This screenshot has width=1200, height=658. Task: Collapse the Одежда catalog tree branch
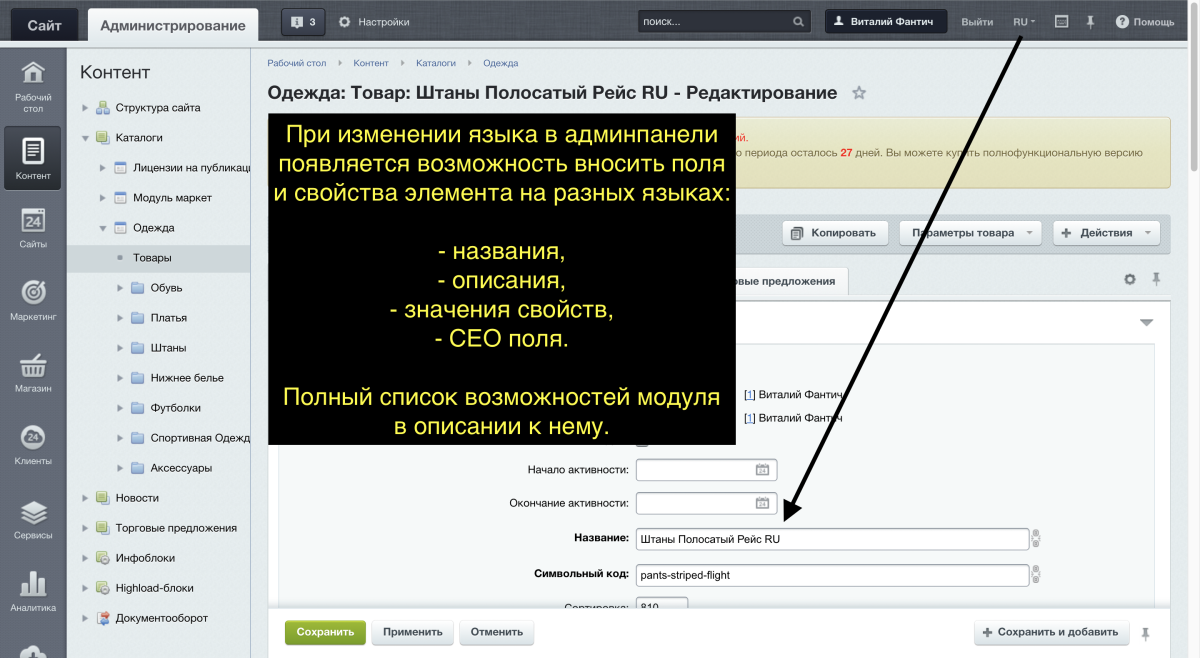[x=102, y=227]
